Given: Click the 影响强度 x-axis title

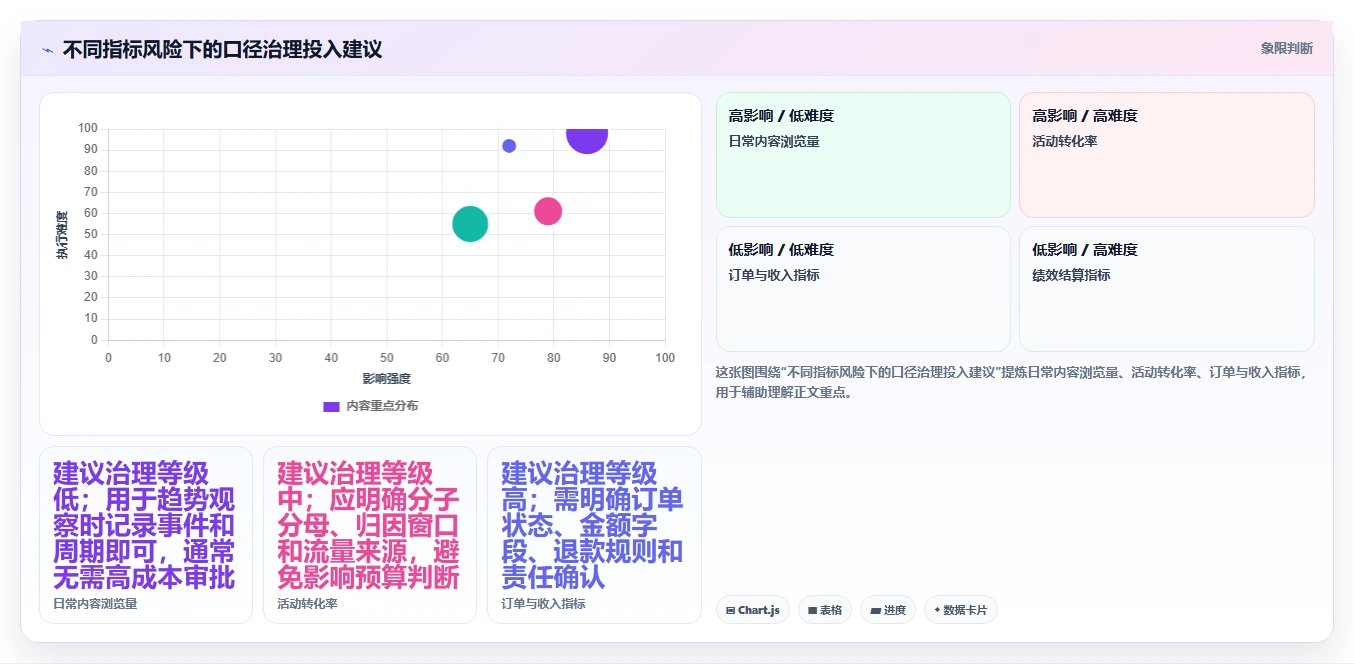Looking at the screenshot, I should [x=386, y=379].
